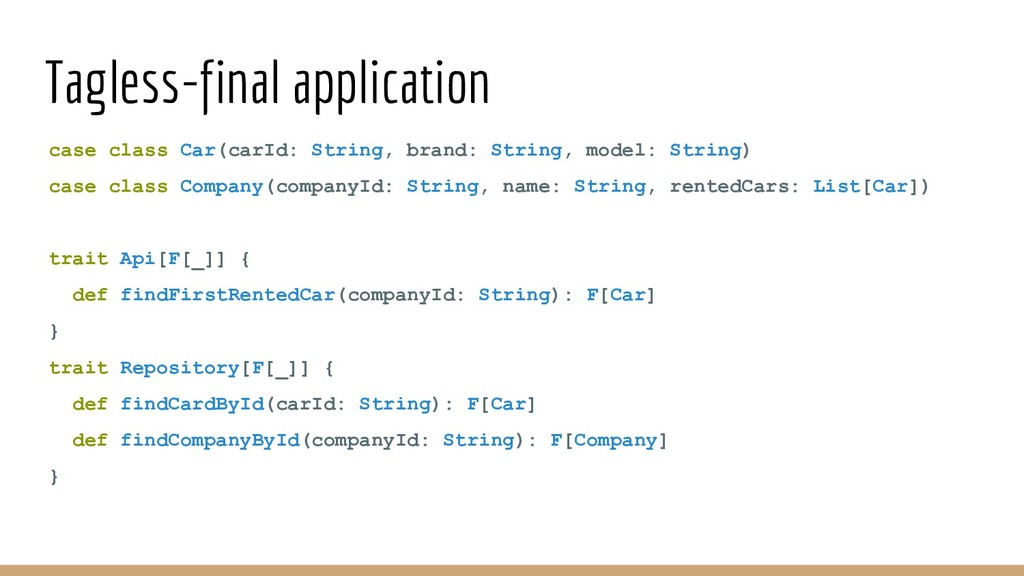The image size is (1024, 576).
Task: Click the 'companyId' parameter of findFirstRentedCar
Action: (401, 295)
